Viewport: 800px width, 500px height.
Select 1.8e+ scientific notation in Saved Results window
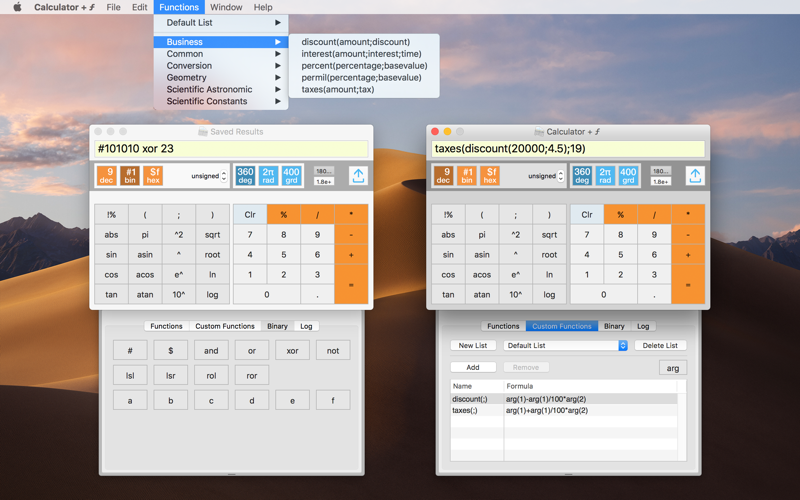(x=324, y=182)
